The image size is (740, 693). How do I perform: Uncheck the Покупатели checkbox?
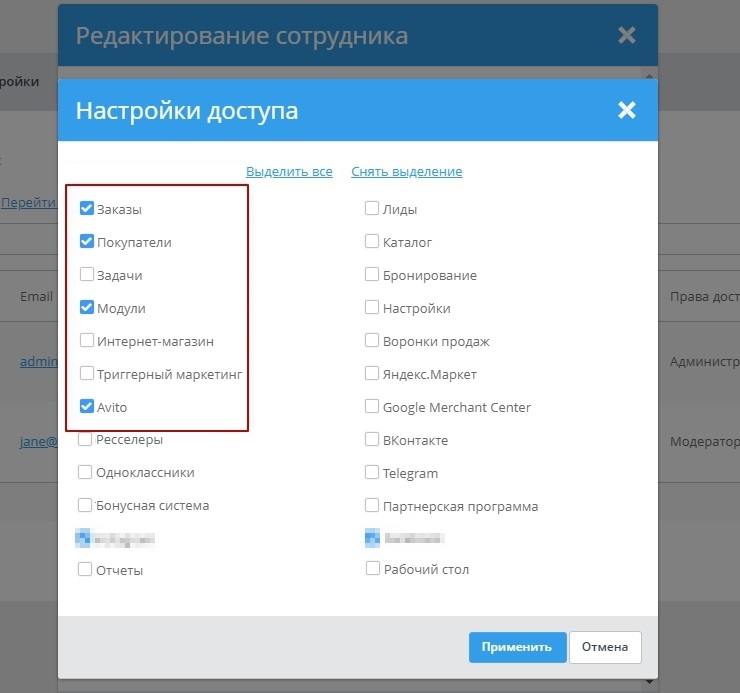point(87,242)
